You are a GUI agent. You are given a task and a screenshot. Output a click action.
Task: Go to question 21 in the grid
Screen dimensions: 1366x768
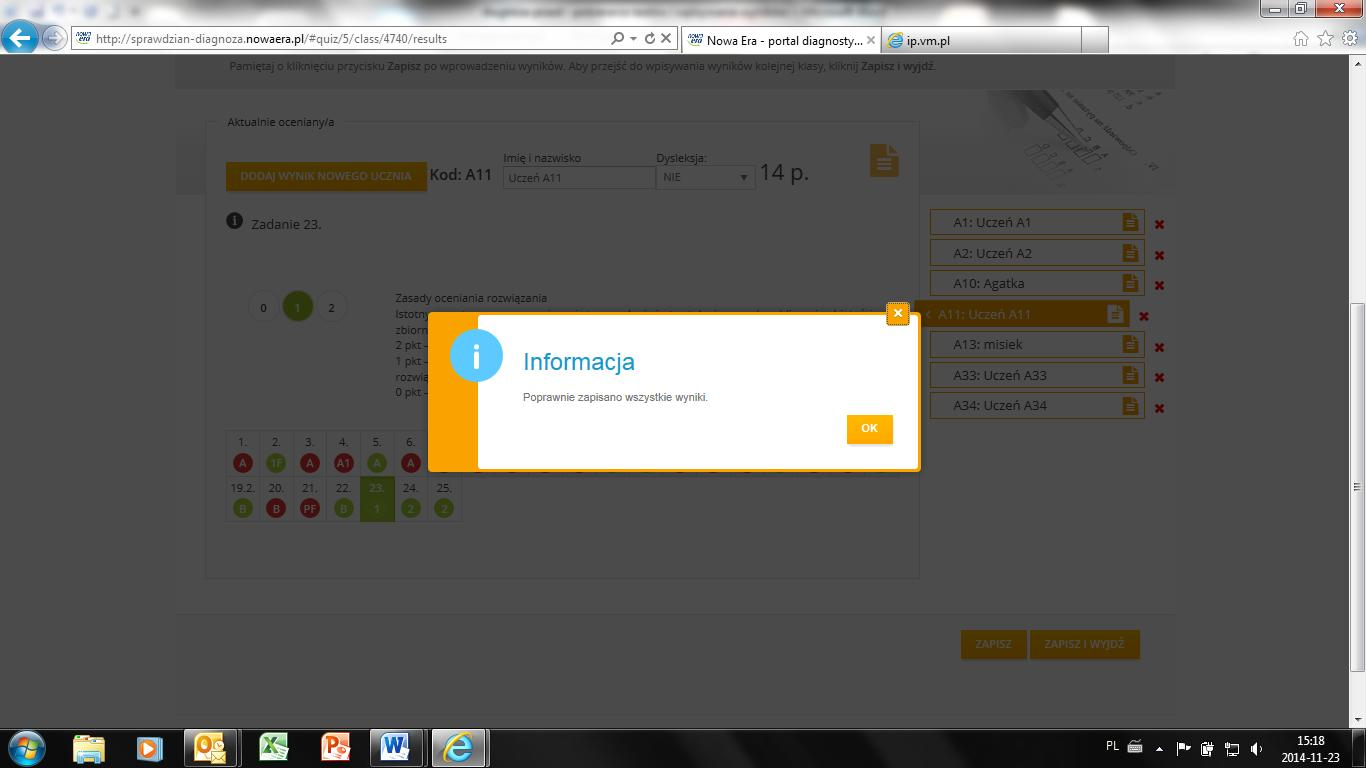coord(309,499)
